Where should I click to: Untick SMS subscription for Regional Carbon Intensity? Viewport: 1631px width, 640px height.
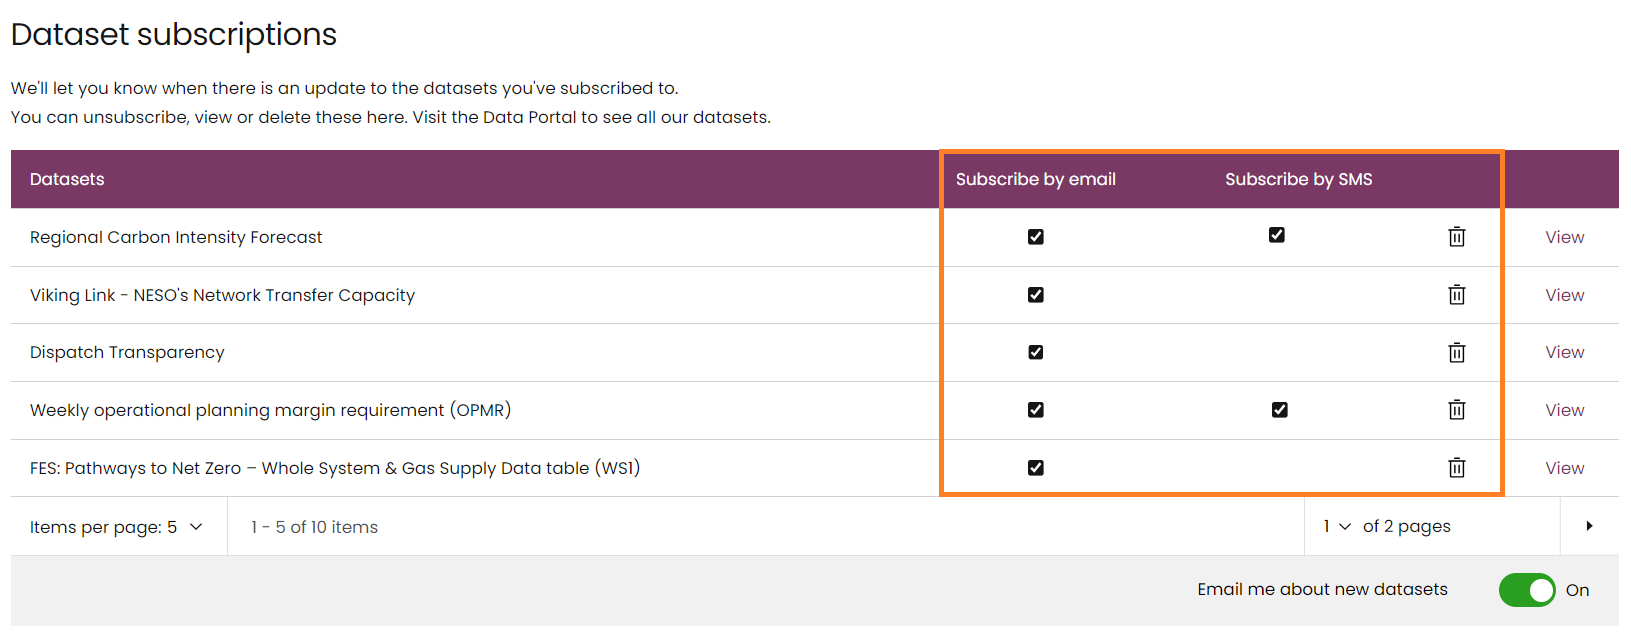tap(1276, 235)
